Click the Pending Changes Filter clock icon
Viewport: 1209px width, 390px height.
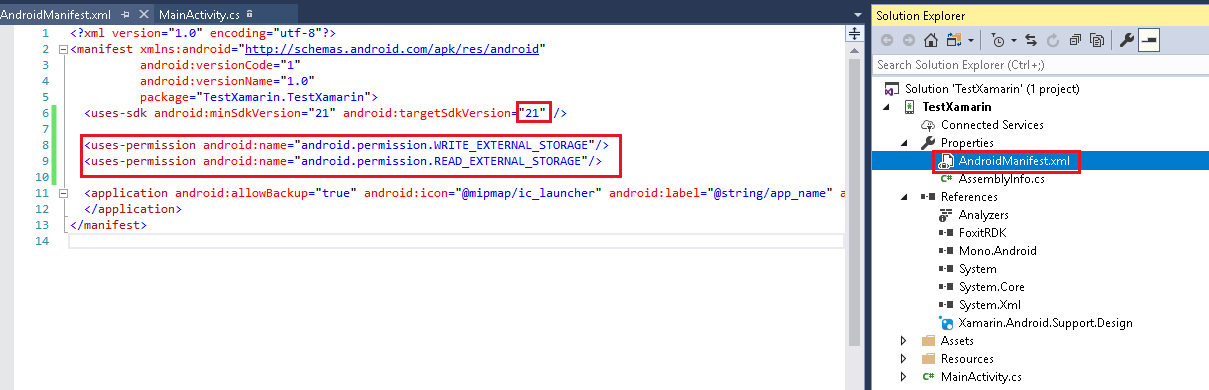(x=999, y=41)
